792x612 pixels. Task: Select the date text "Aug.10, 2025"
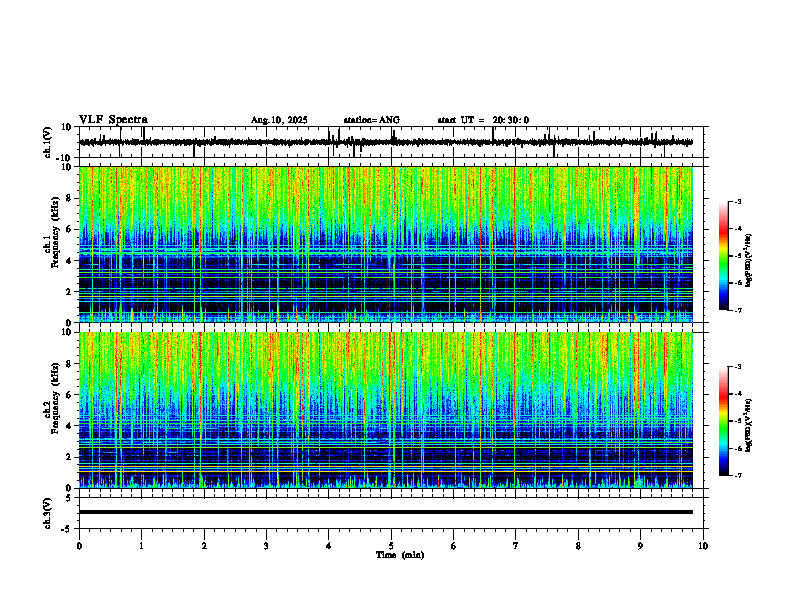279,120
